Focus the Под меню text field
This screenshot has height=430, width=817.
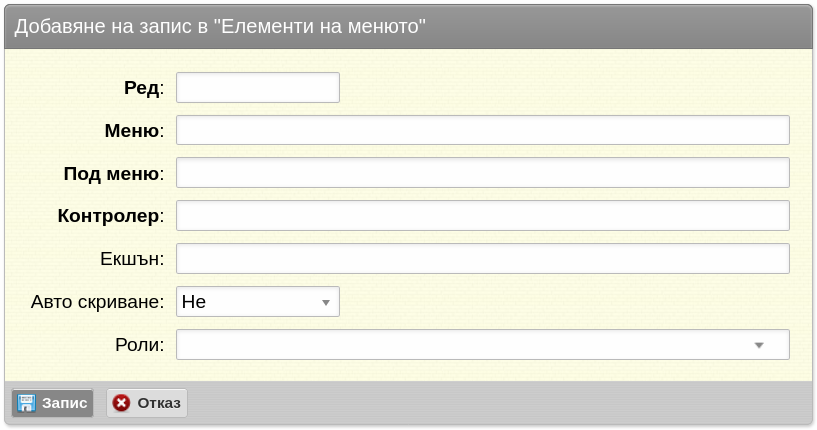pos(482,173)
